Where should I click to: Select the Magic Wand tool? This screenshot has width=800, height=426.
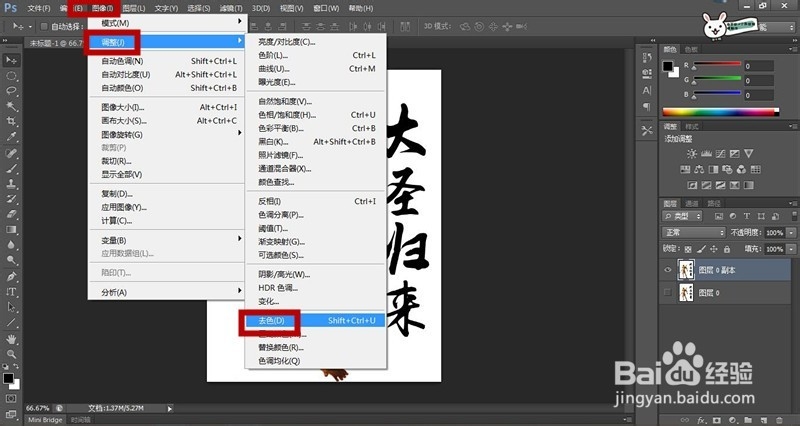tap(11, 107)
